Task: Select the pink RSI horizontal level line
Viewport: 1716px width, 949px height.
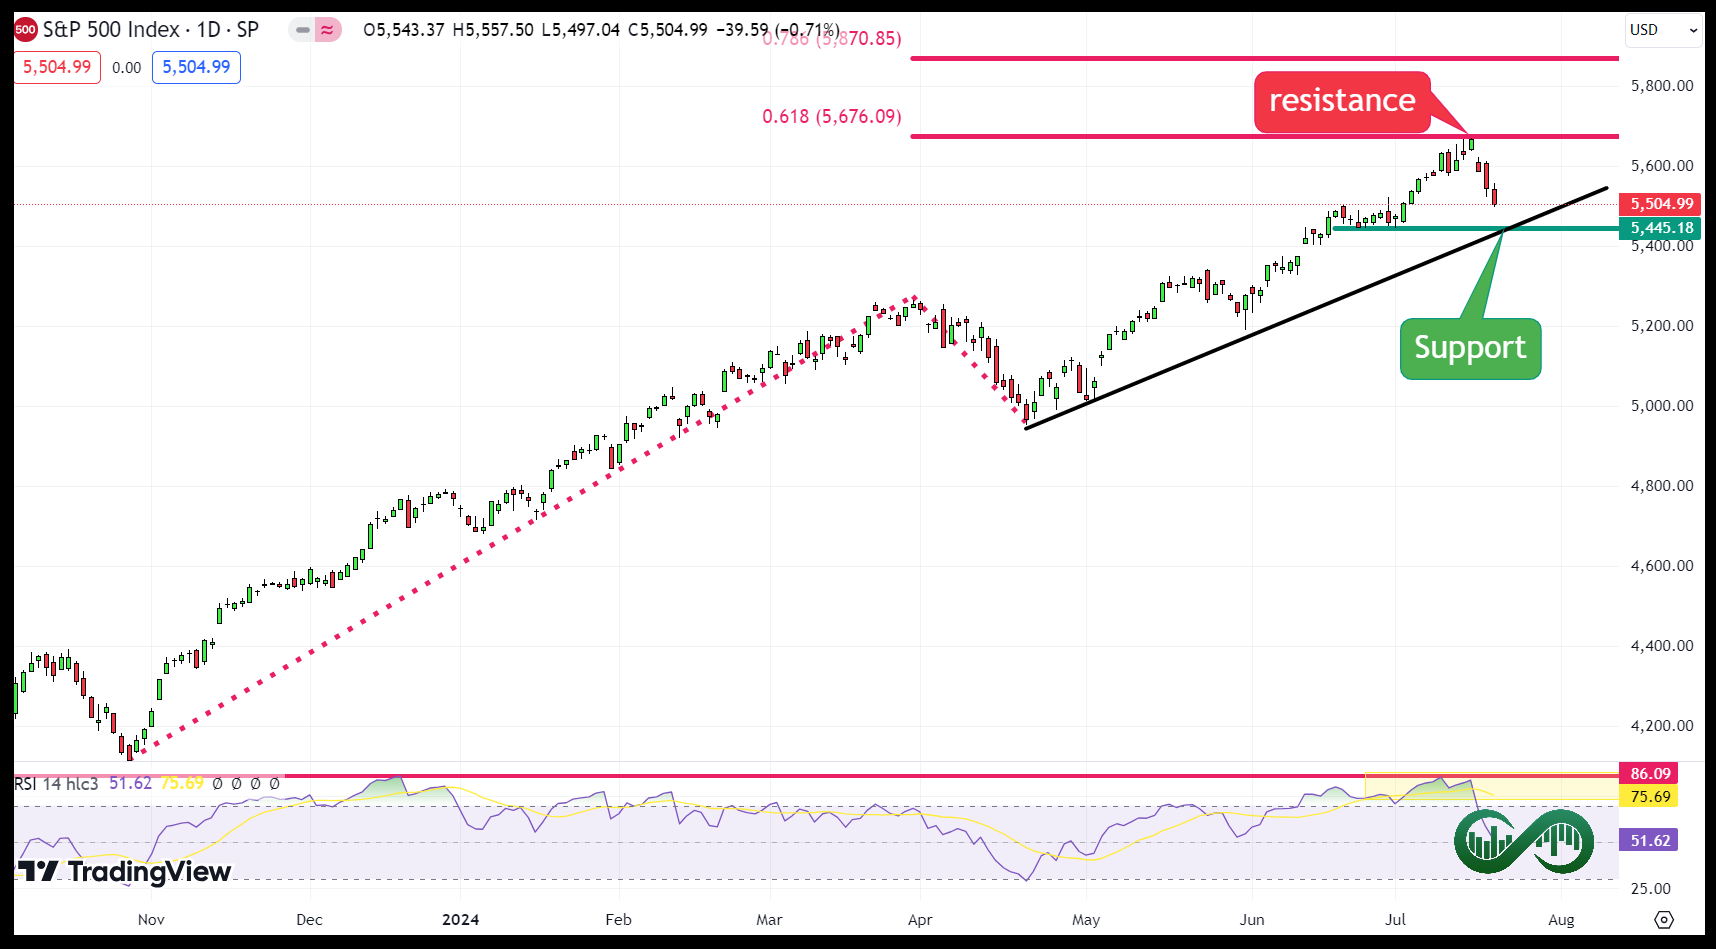Action: (816, 775)
